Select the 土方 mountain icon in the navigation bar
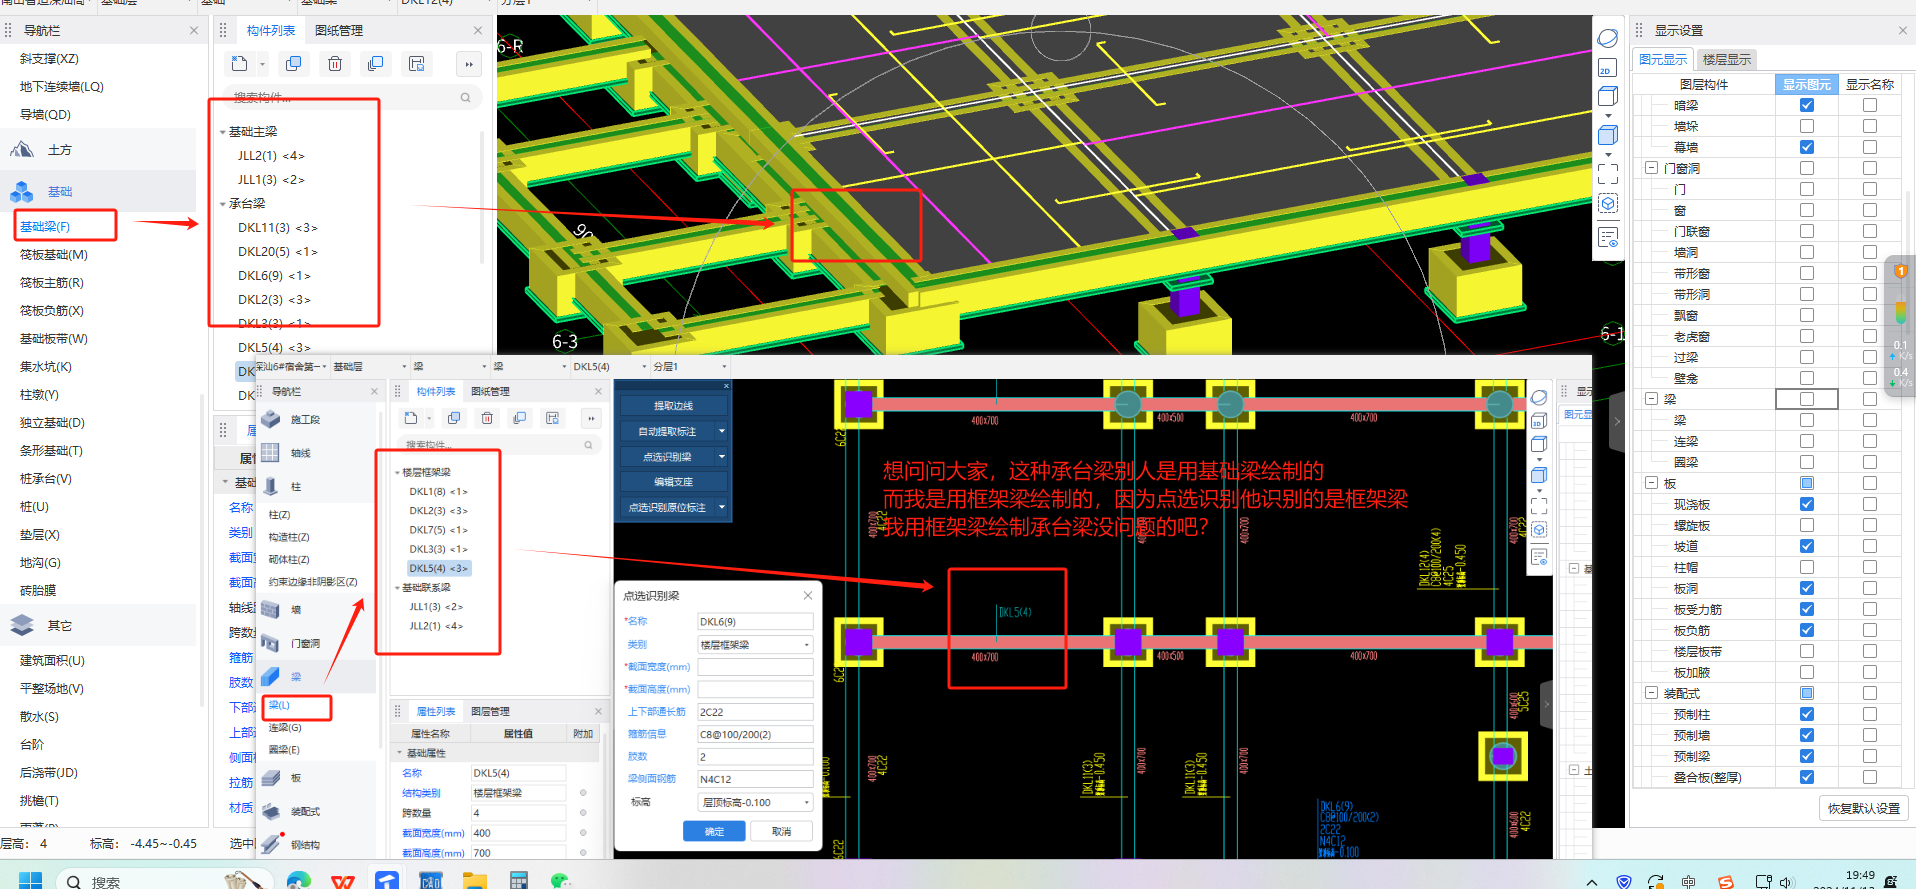 (22, 150)
